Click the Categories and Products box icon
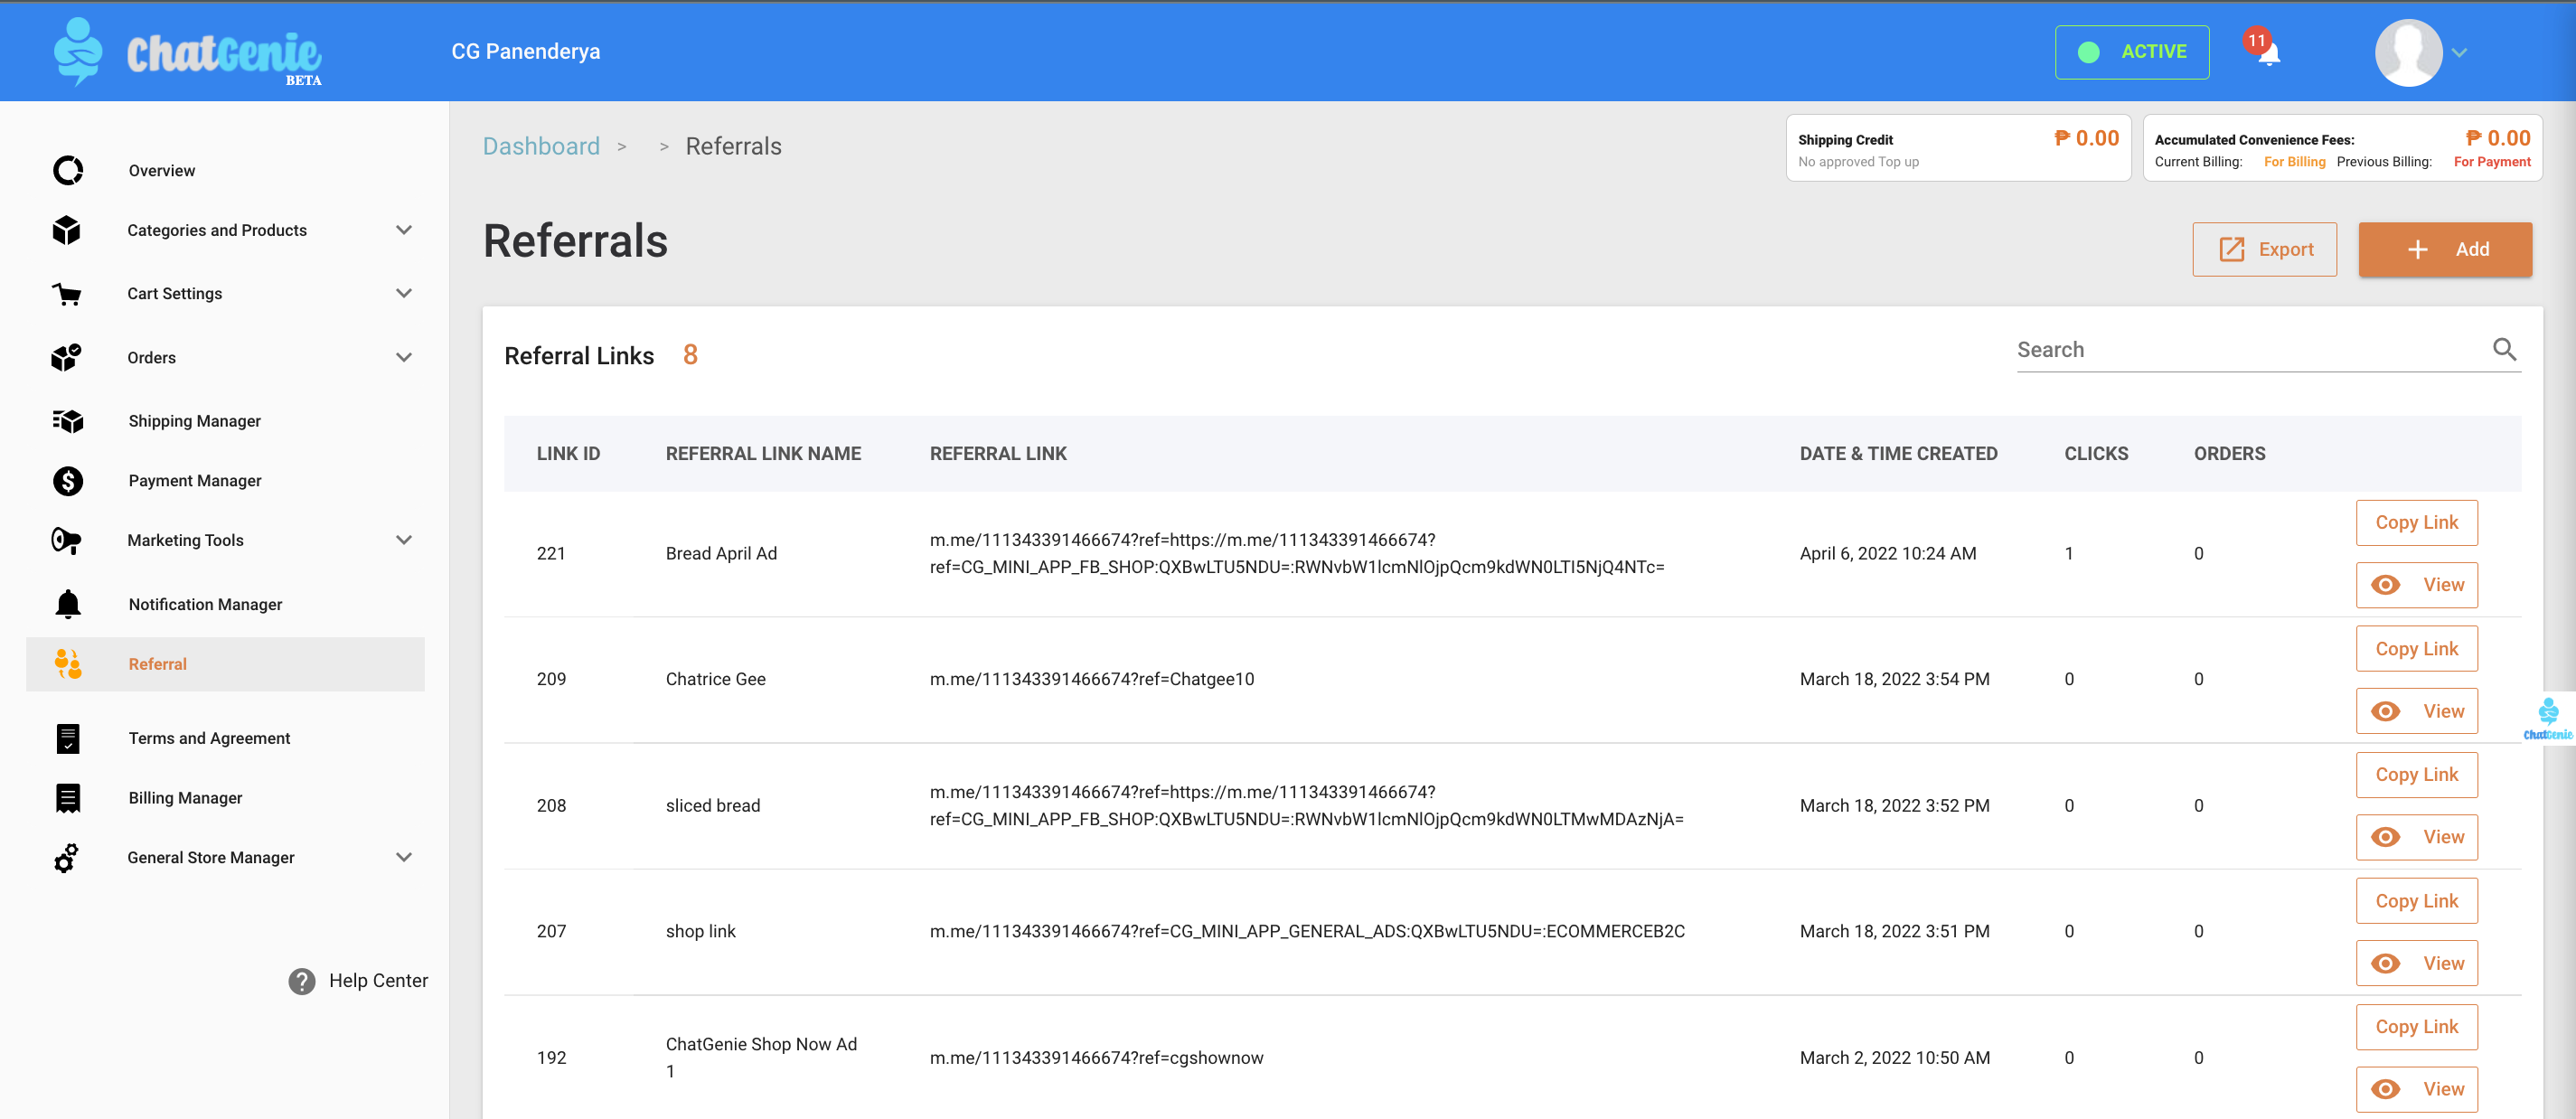This screenshot has height=1119, width=2576. coord(67,230)
